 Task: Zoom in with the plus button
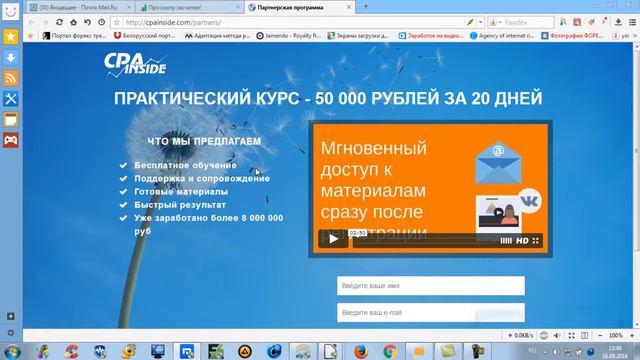[x=632, y=336]
